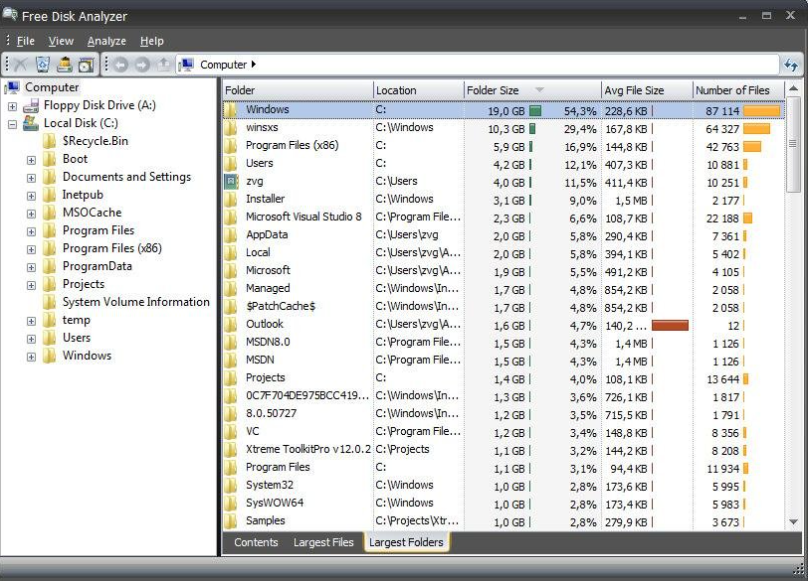The height and width of the screenshot is (581, 808).
Task: Click the Free Disk Analyzer title bar icon
Action: (x=10, y=15)
